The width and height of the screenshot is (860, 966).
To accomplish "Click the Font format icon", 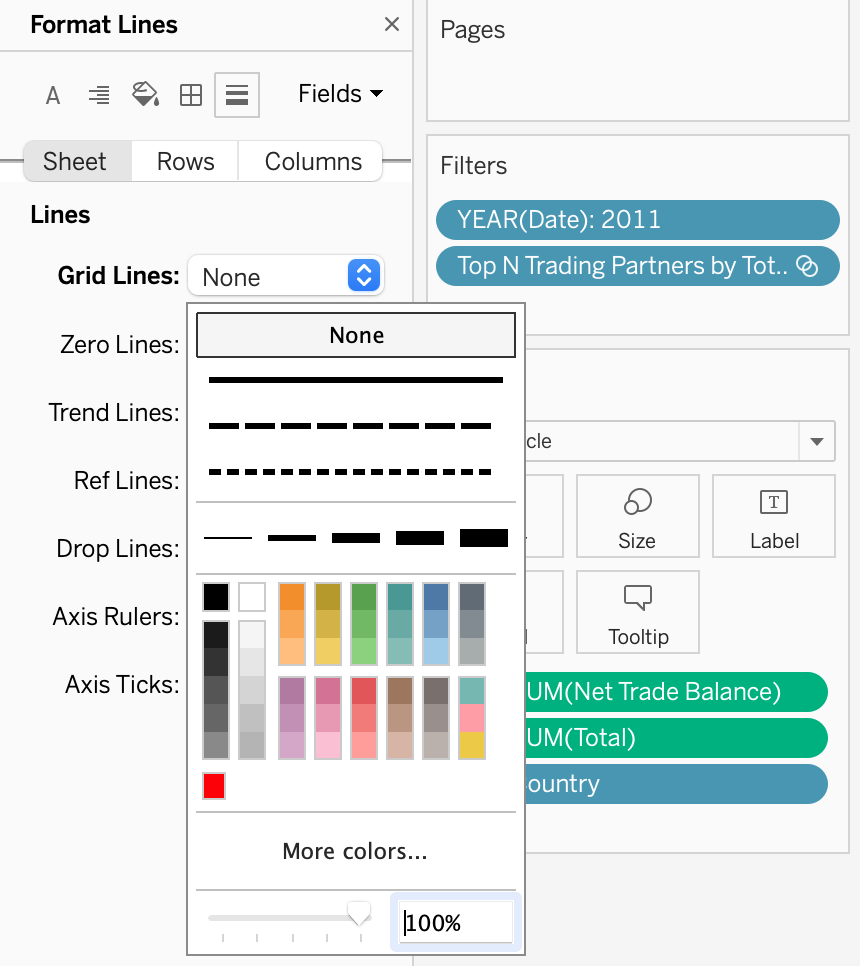I will [53, 95].
